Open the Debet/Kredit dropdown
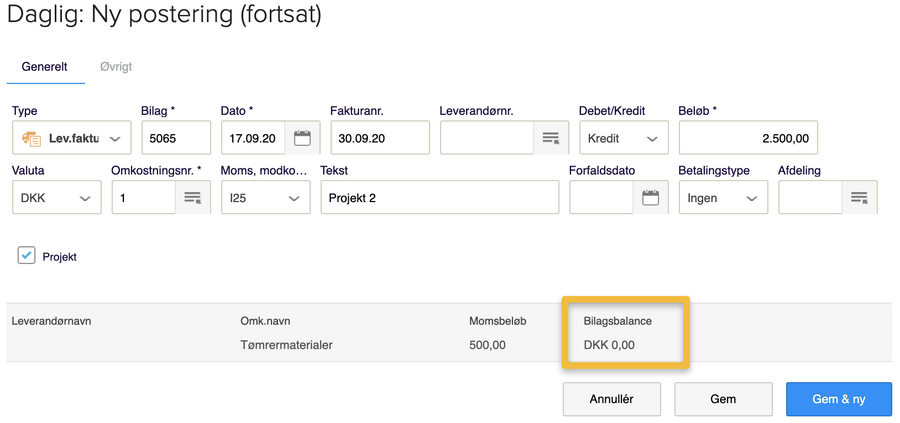The height and width of the screenshot is (423, 900). 624,138
